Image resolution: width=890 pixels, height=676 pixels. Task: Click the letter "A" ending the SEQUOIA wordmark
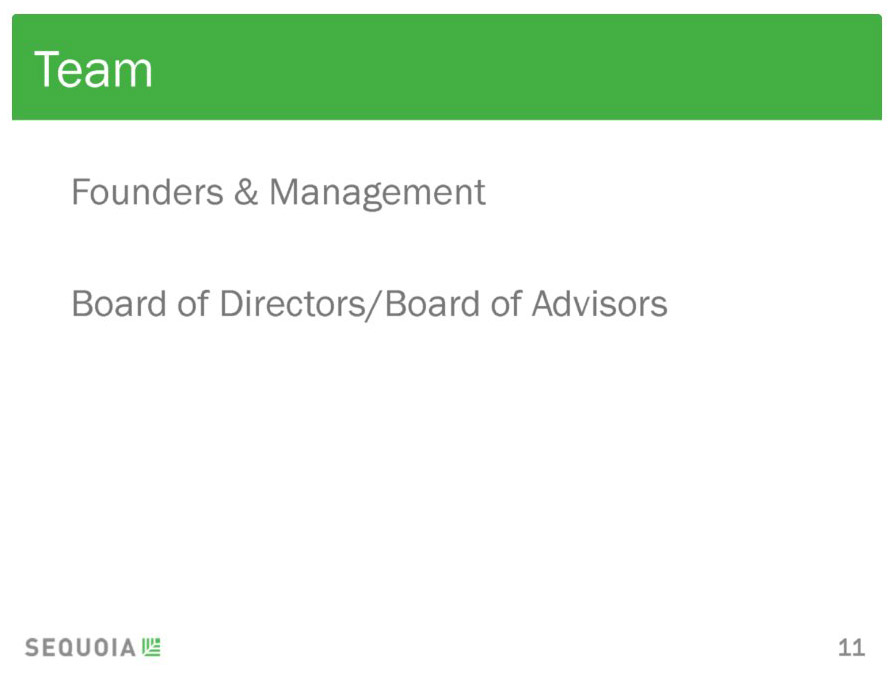128,648
